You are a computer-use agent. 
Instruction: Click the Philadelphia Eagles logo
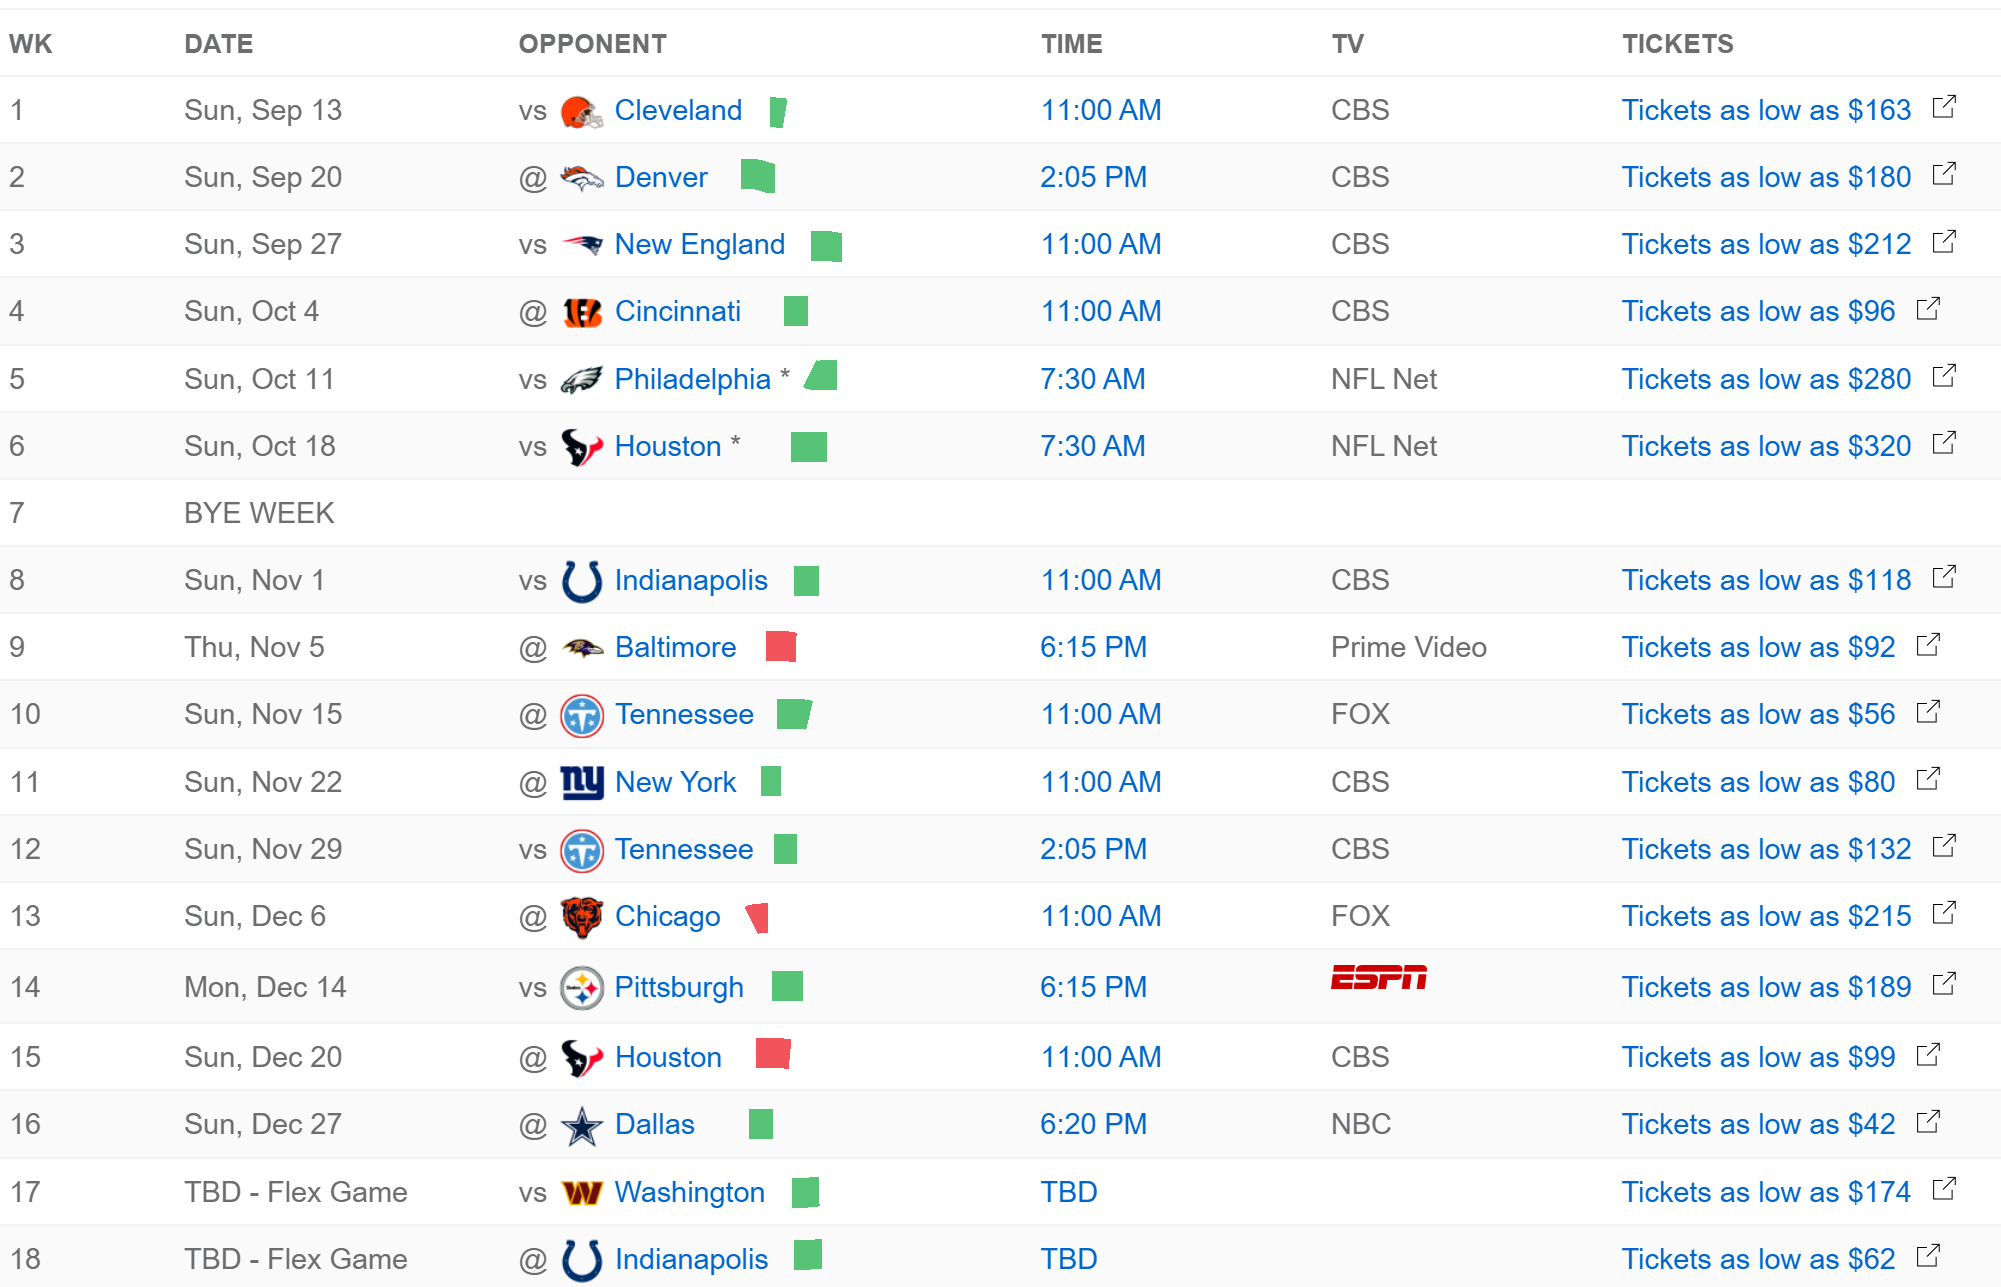(581, 380)
